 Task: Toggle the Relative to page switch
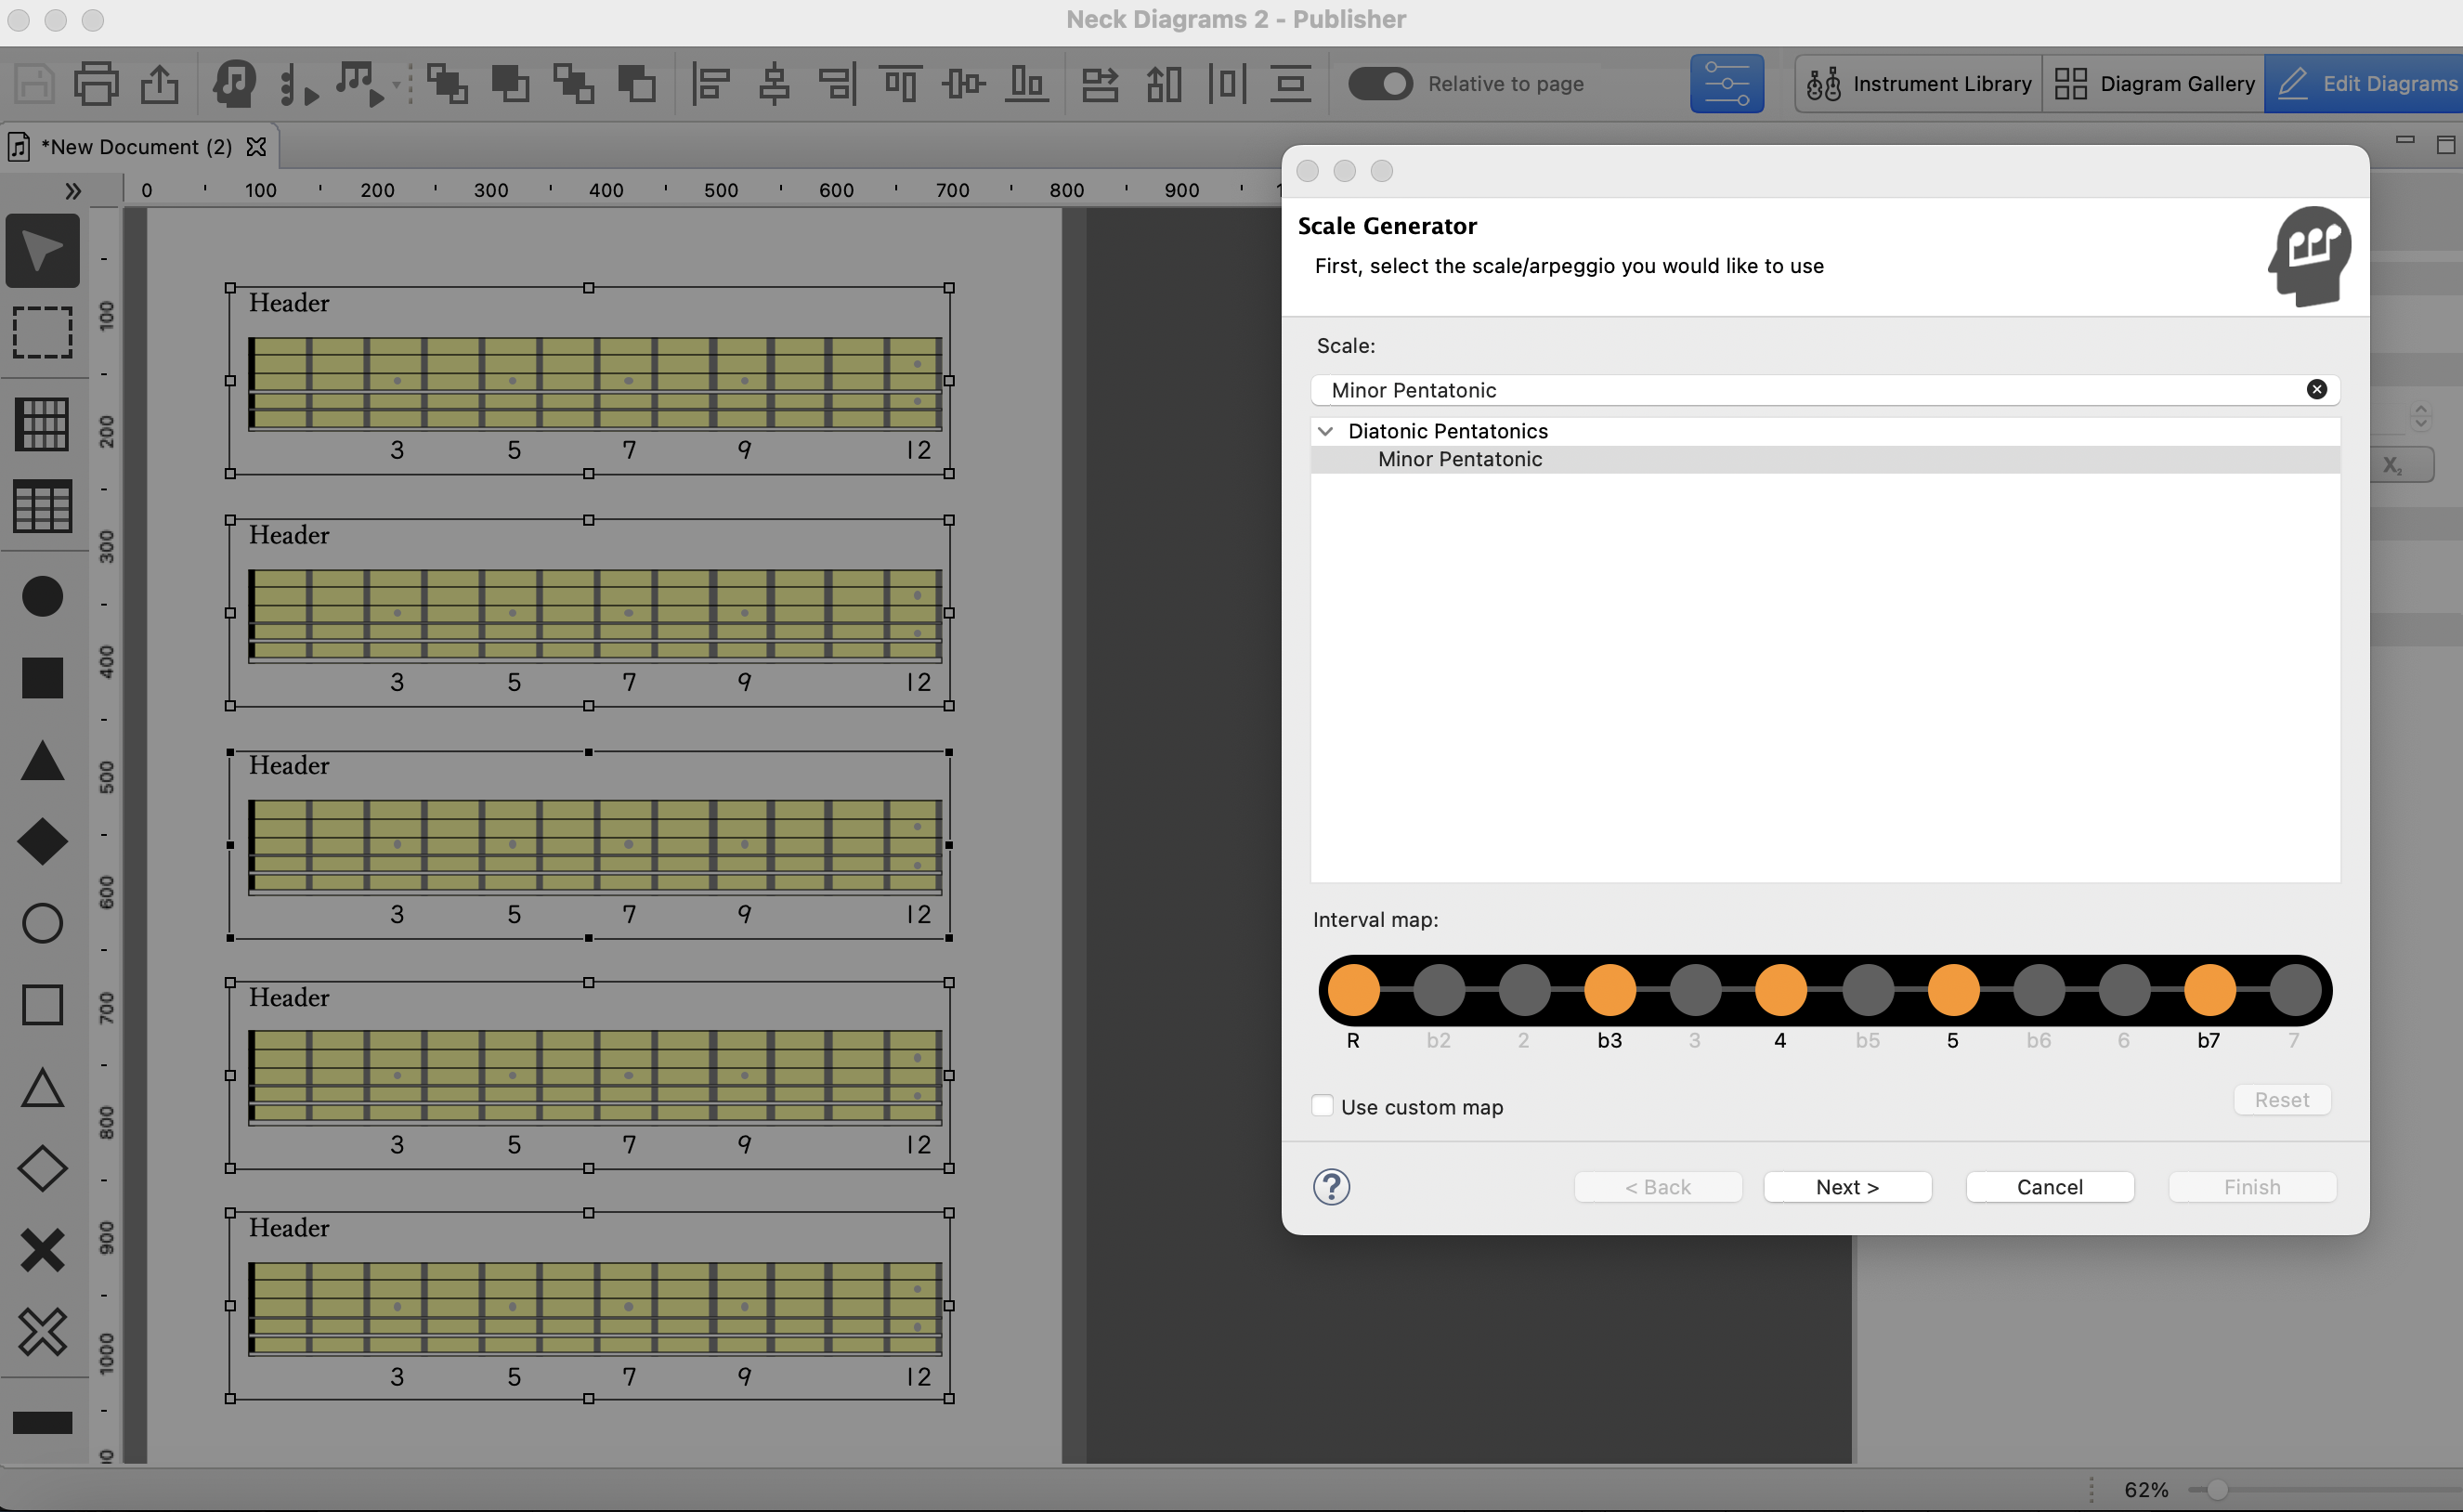[1380, 84]
